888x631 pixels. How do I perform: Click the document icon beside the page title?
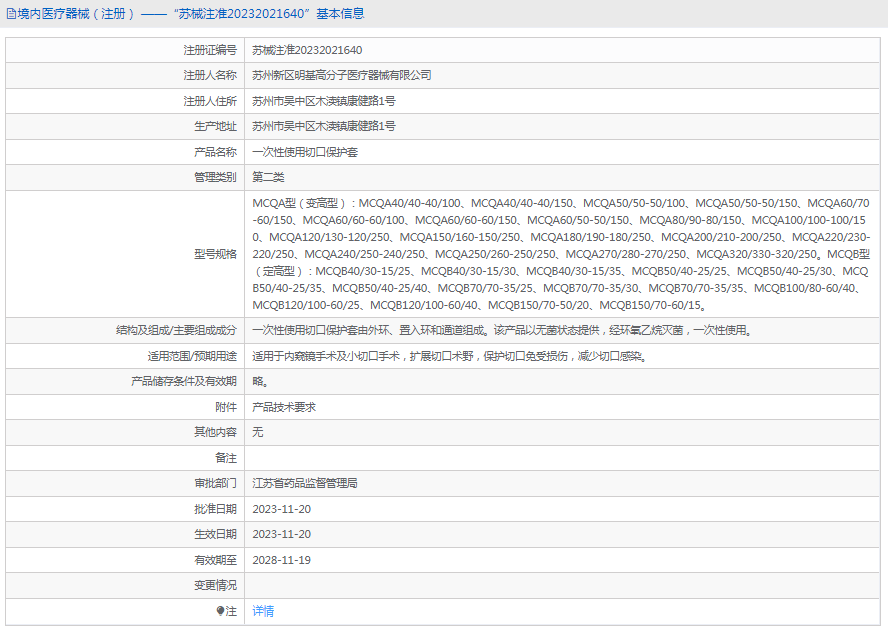[11, 14]
